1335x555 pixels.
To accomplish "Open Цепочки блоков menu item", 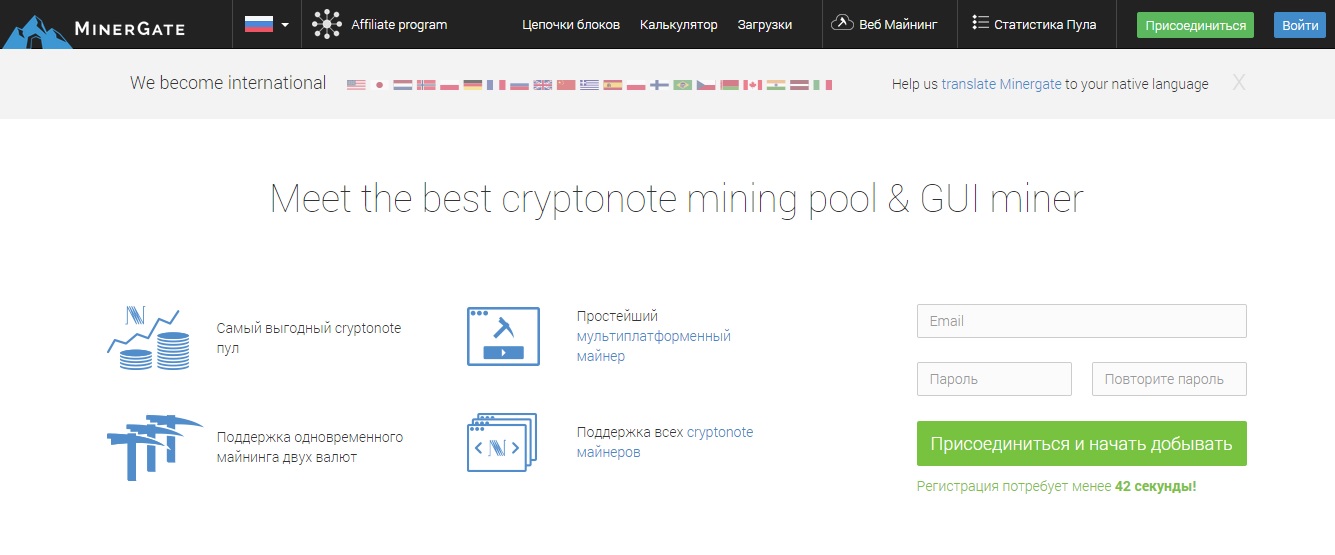I will pyautogui.click(x=571, y=24).
